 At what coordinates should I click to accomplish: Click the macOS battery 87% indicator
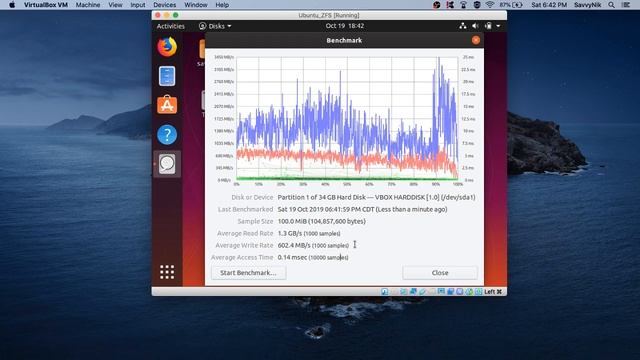pos(511,5)
